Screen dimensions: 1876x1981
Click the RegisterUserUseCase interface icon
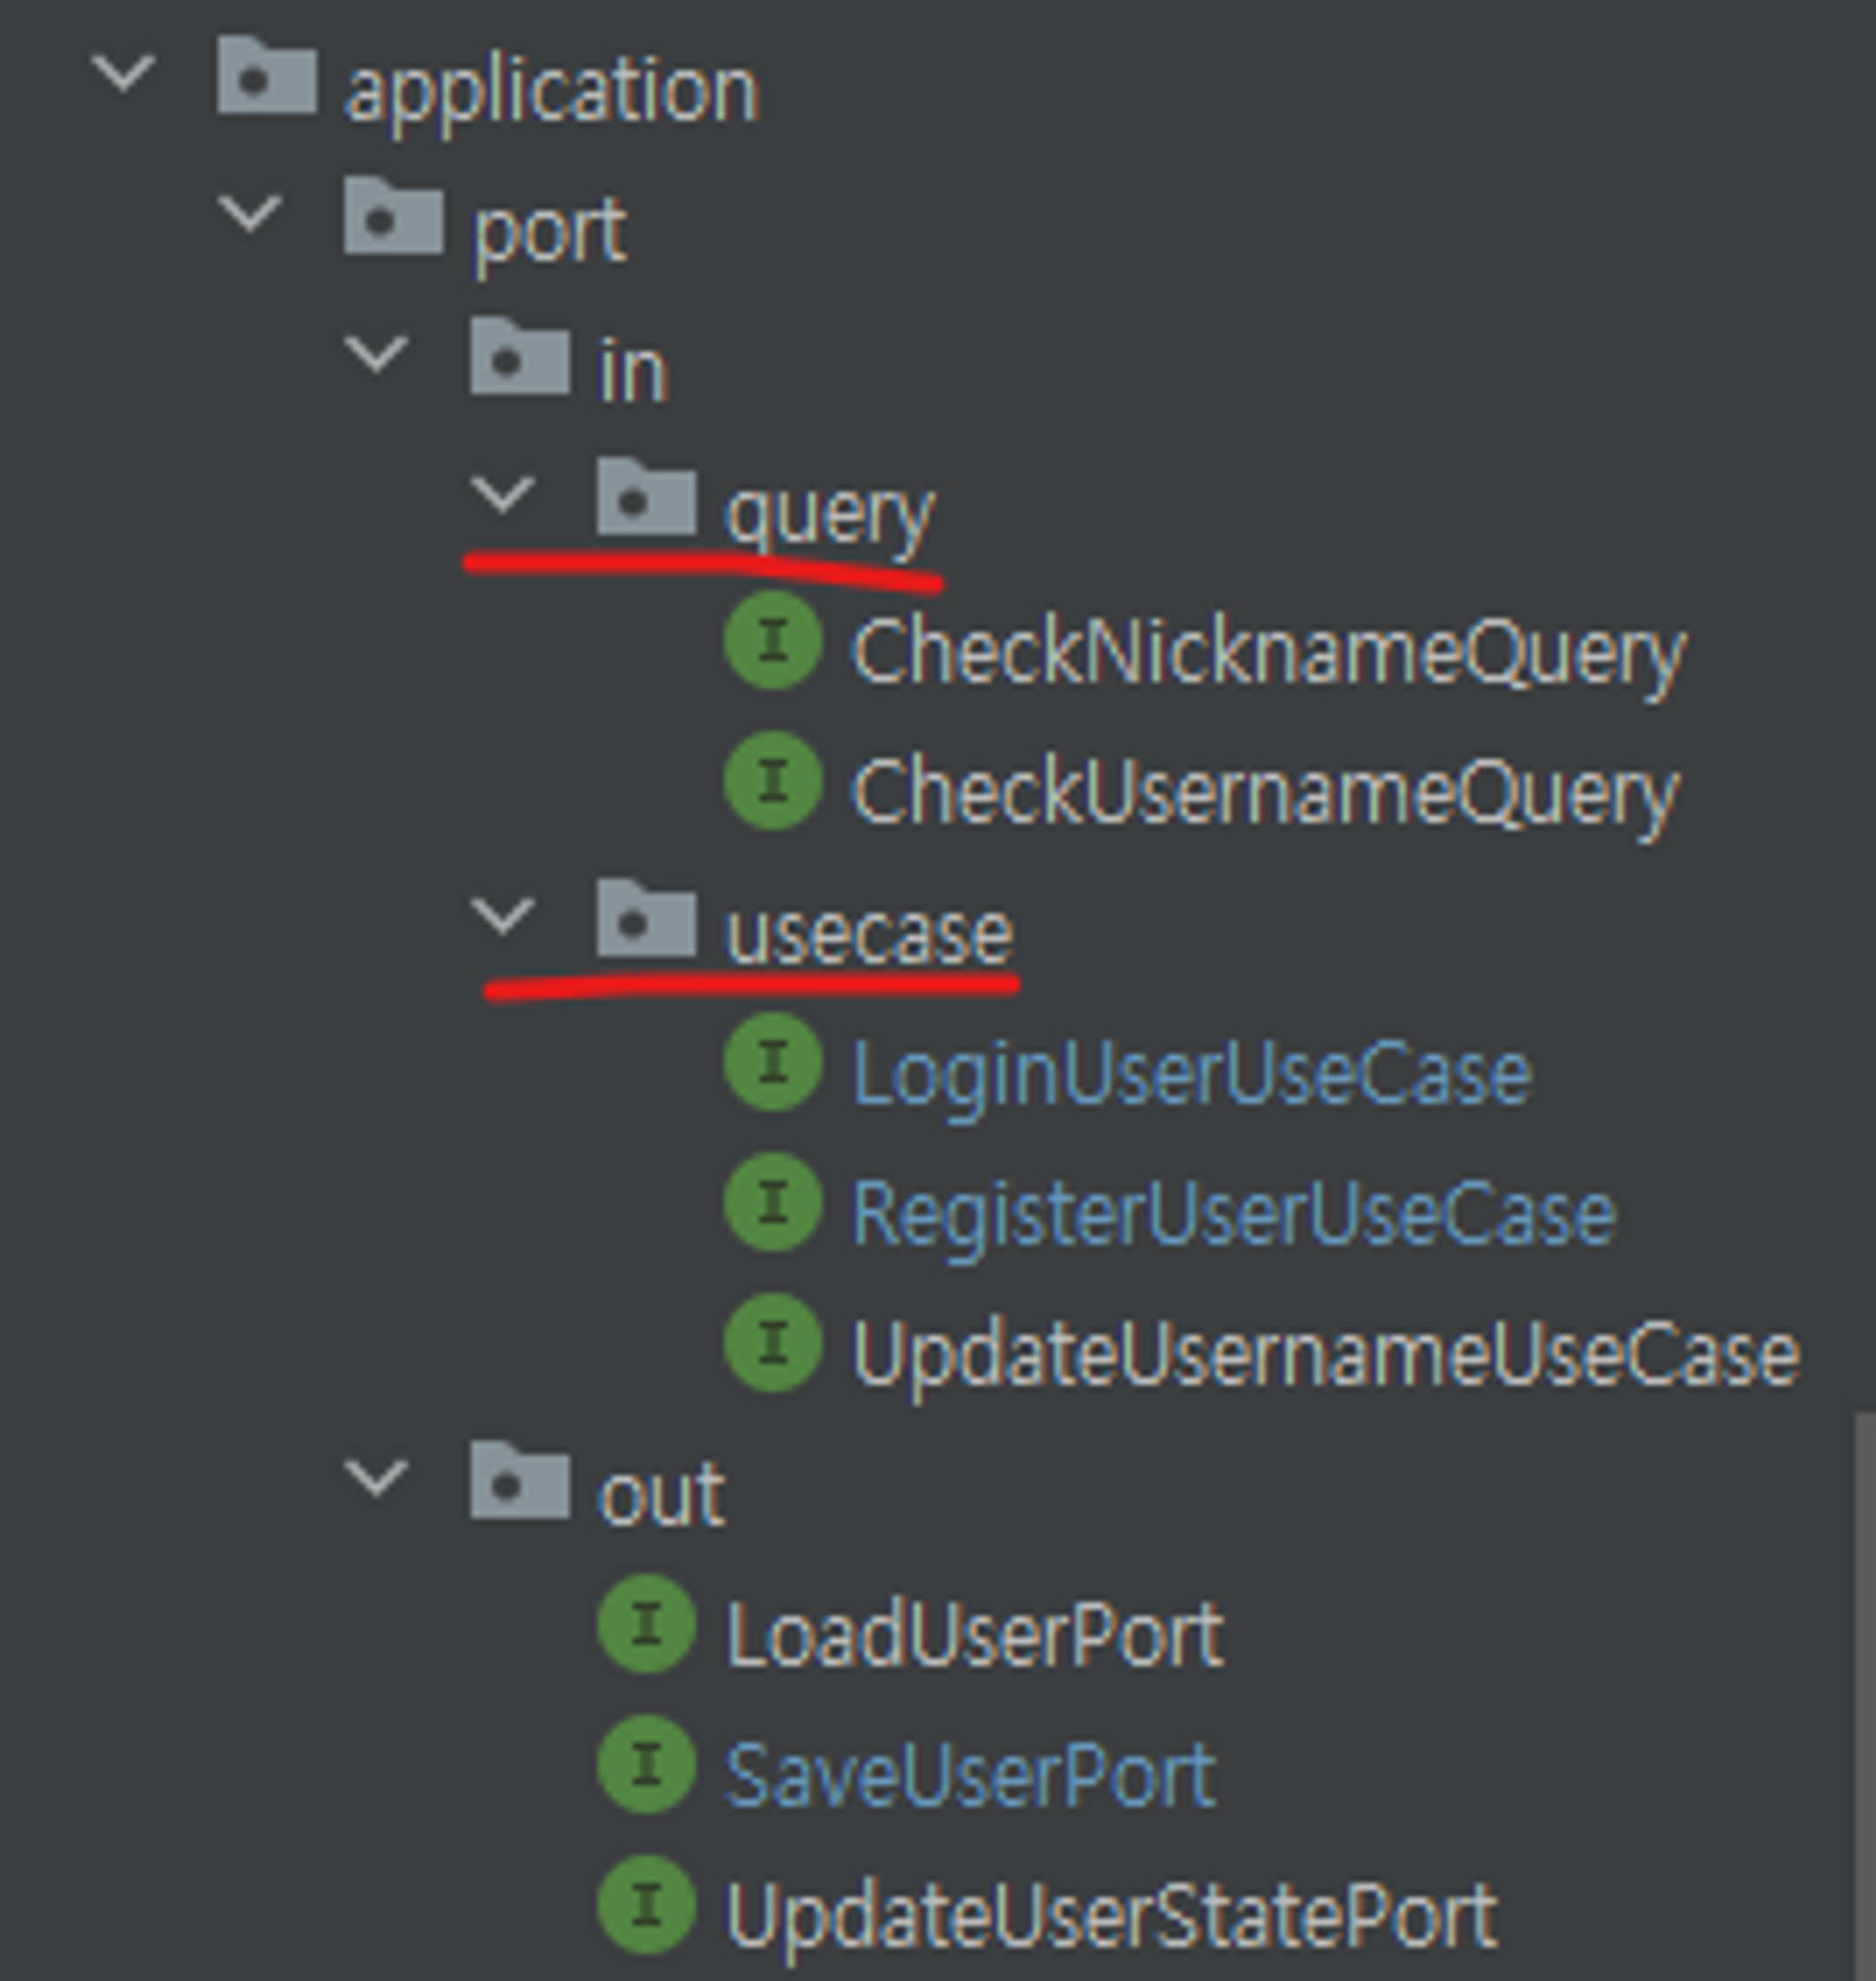[x=773, y=1202]
